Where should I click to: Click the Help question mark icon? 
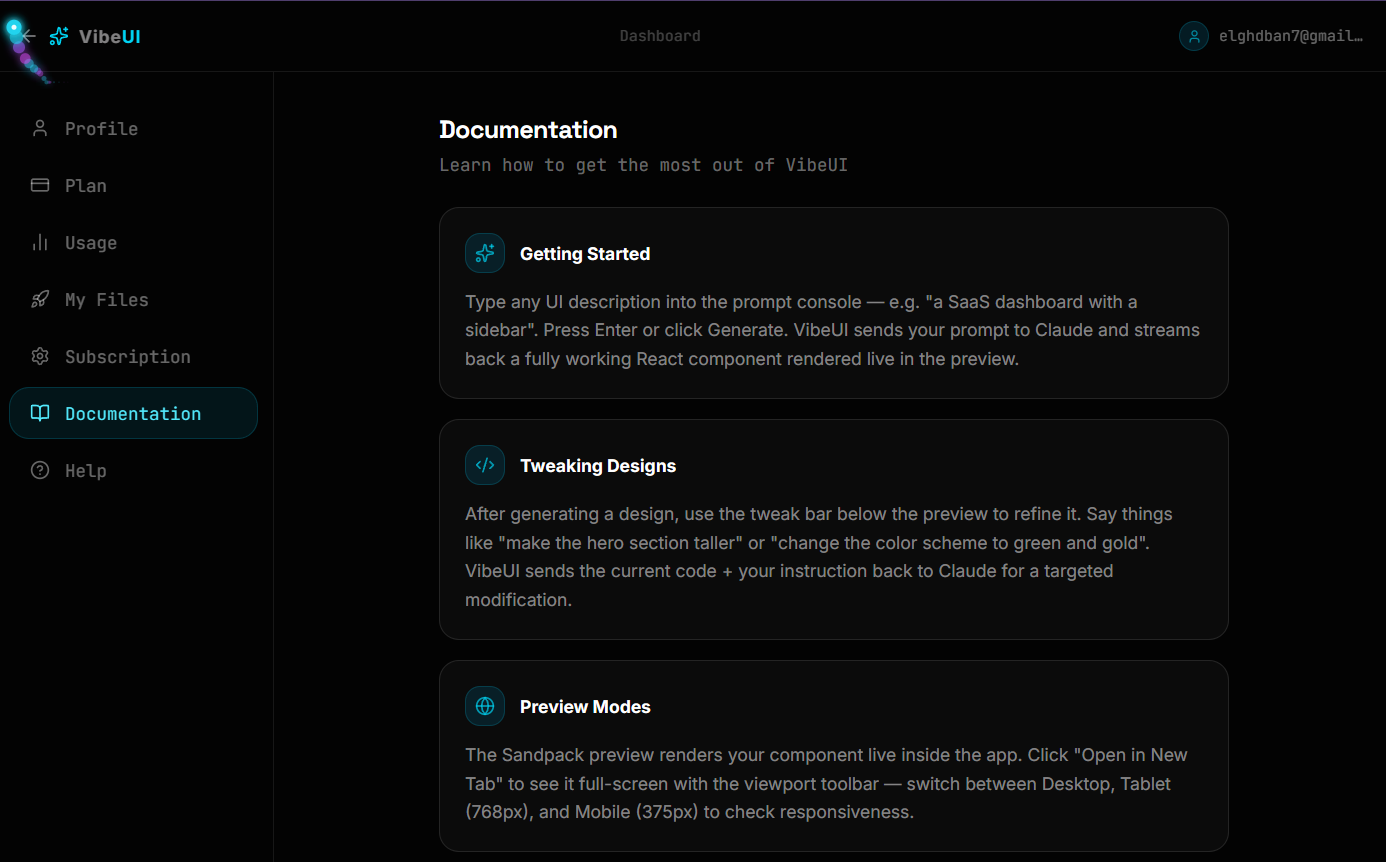(40, 470)
